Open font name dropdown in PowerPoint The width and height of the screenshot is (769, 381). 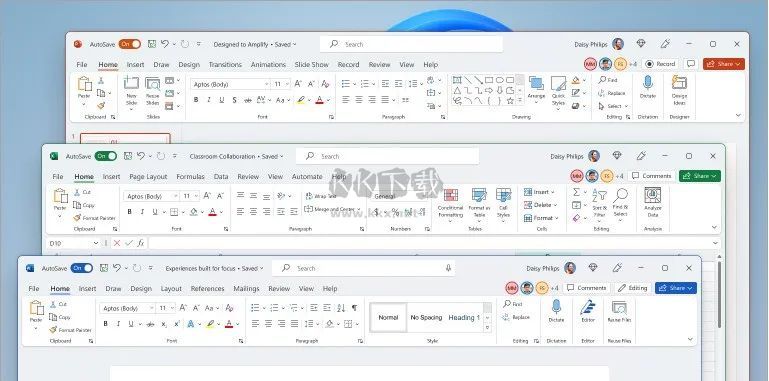pyautogui.click(x=266, y=84)
